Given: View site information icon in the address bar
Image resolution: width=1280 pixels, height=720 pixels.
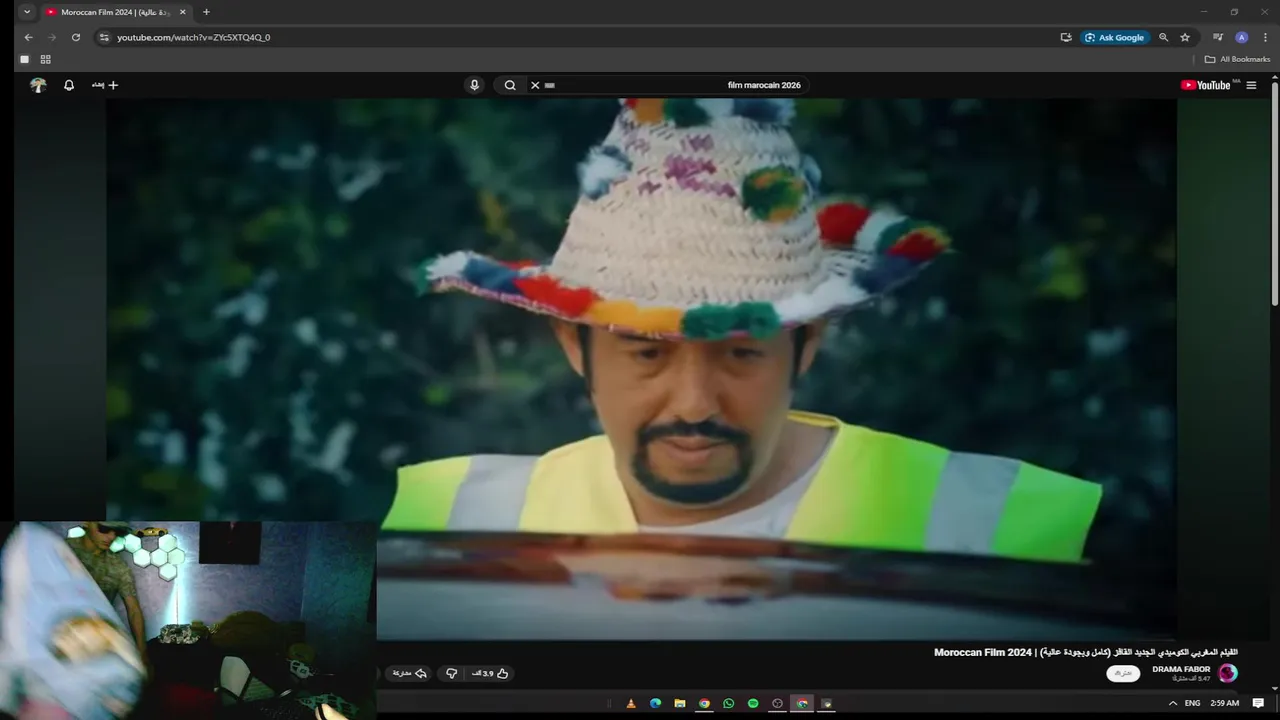Looking at the screenshot, I should click(x=104, y=37).
